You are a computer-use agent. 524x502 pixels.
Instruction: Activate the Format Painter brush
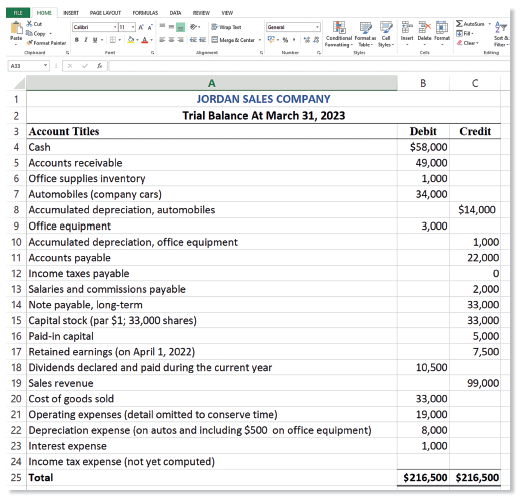pyautogui.click(x=29, y=42)
